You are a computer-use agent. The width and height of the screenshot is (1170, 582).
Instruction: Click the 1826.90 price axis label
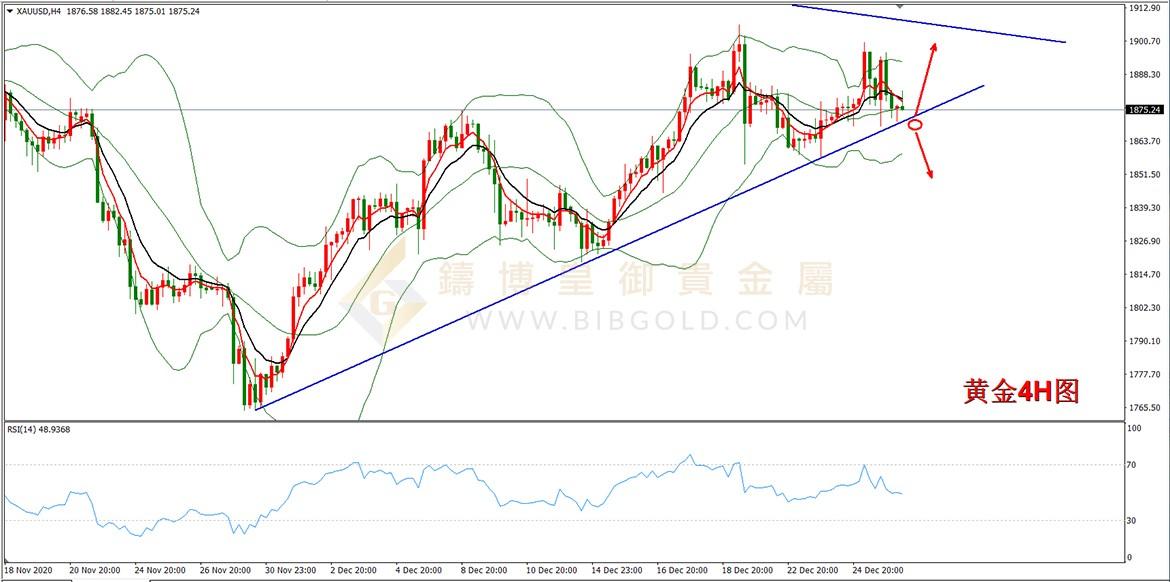point(1144,242)
